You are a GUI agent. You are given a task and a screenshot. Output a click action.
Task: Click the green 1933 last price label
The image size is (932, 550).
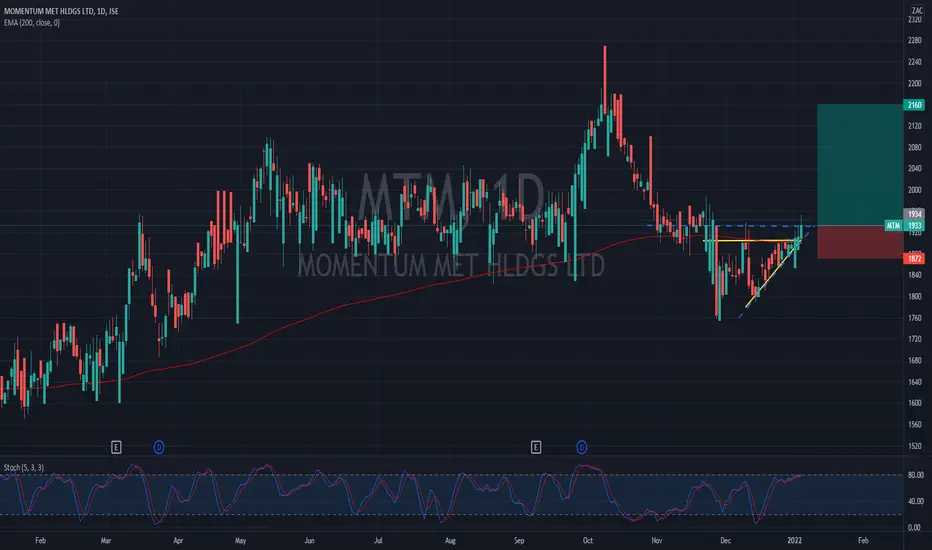(x=914, y=225)
